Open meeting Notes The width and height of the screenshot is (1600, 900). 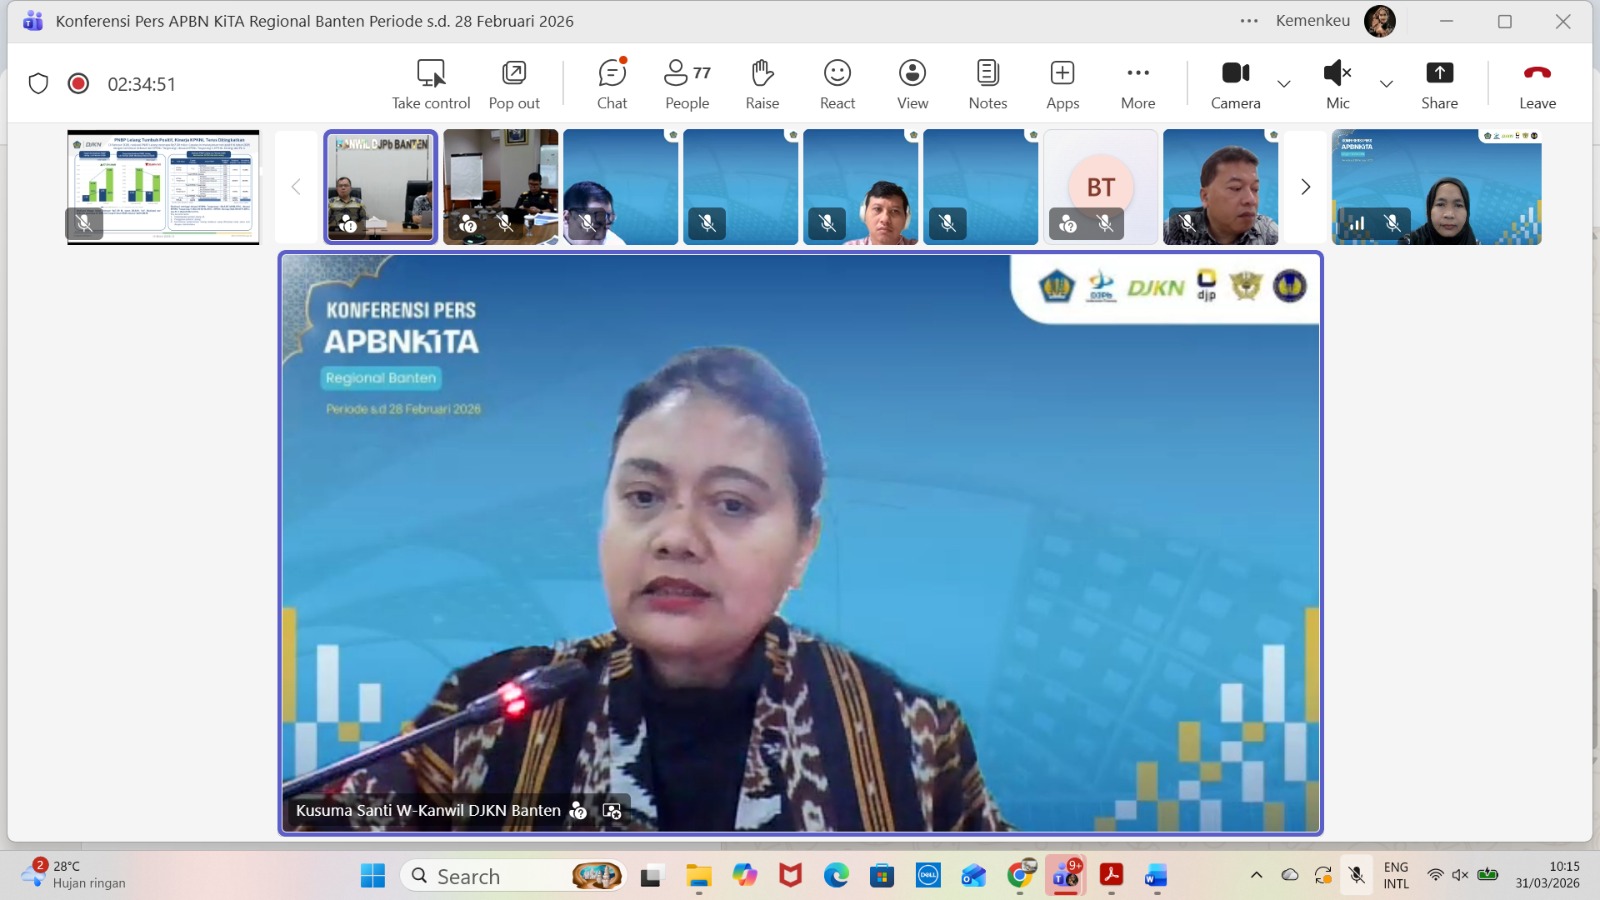(987, 84)
